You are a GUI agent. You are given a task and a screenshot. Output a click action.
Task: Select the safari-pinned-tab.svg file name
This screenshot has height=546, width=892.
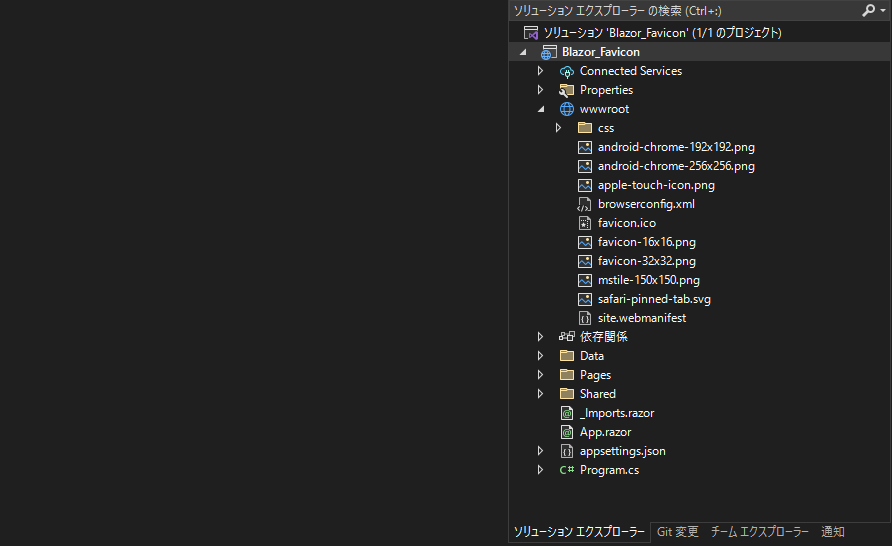click(654, 299)
